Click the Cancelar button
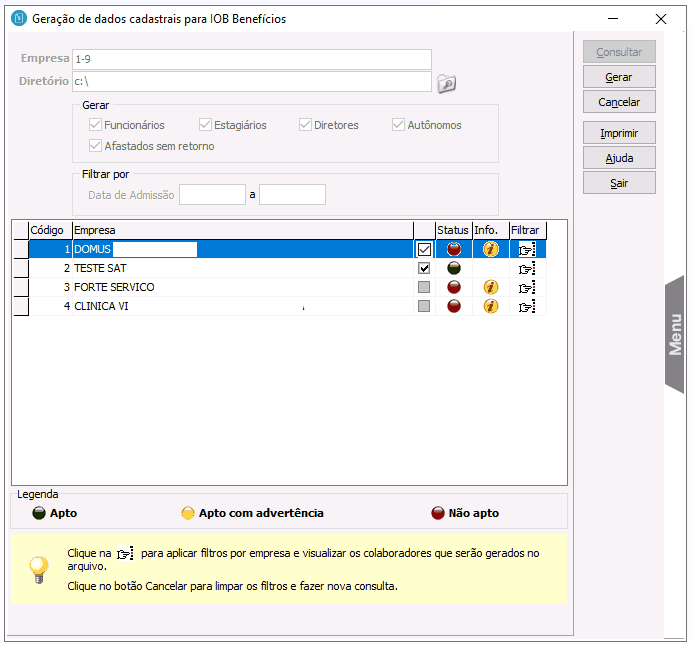Viewport: 693px width, 645px height. 619,102
